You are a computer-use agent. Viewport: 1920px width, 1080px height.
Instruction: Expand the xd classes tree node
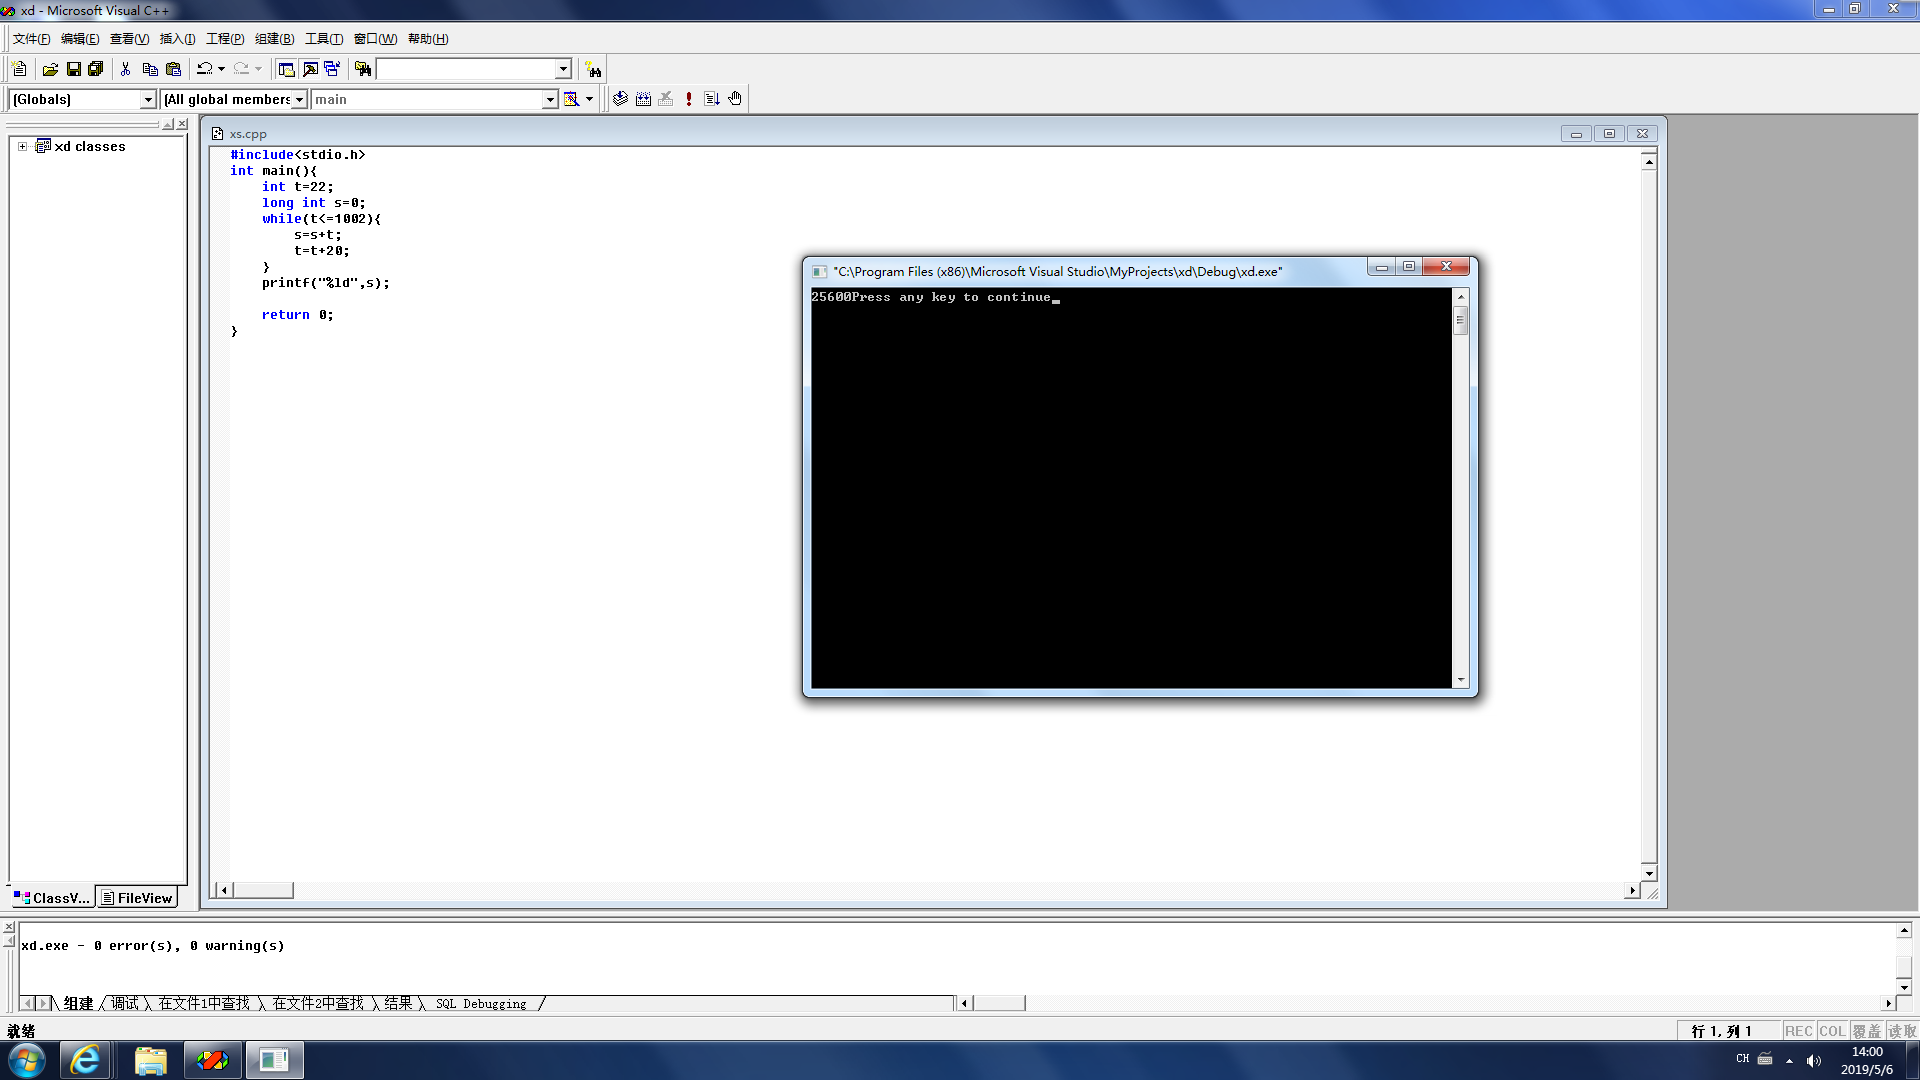[x=22, y=146]
